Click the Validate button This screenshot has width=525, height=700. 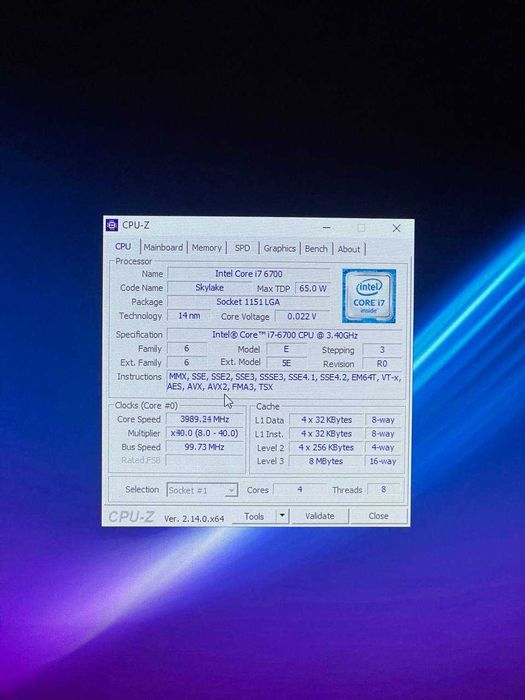tap(320, 516)
